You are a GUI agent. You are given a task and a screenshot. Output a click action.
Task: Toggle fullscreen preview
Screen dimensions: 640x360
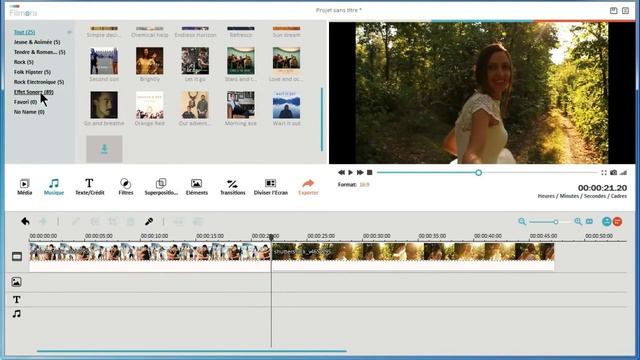click(604, 173)
